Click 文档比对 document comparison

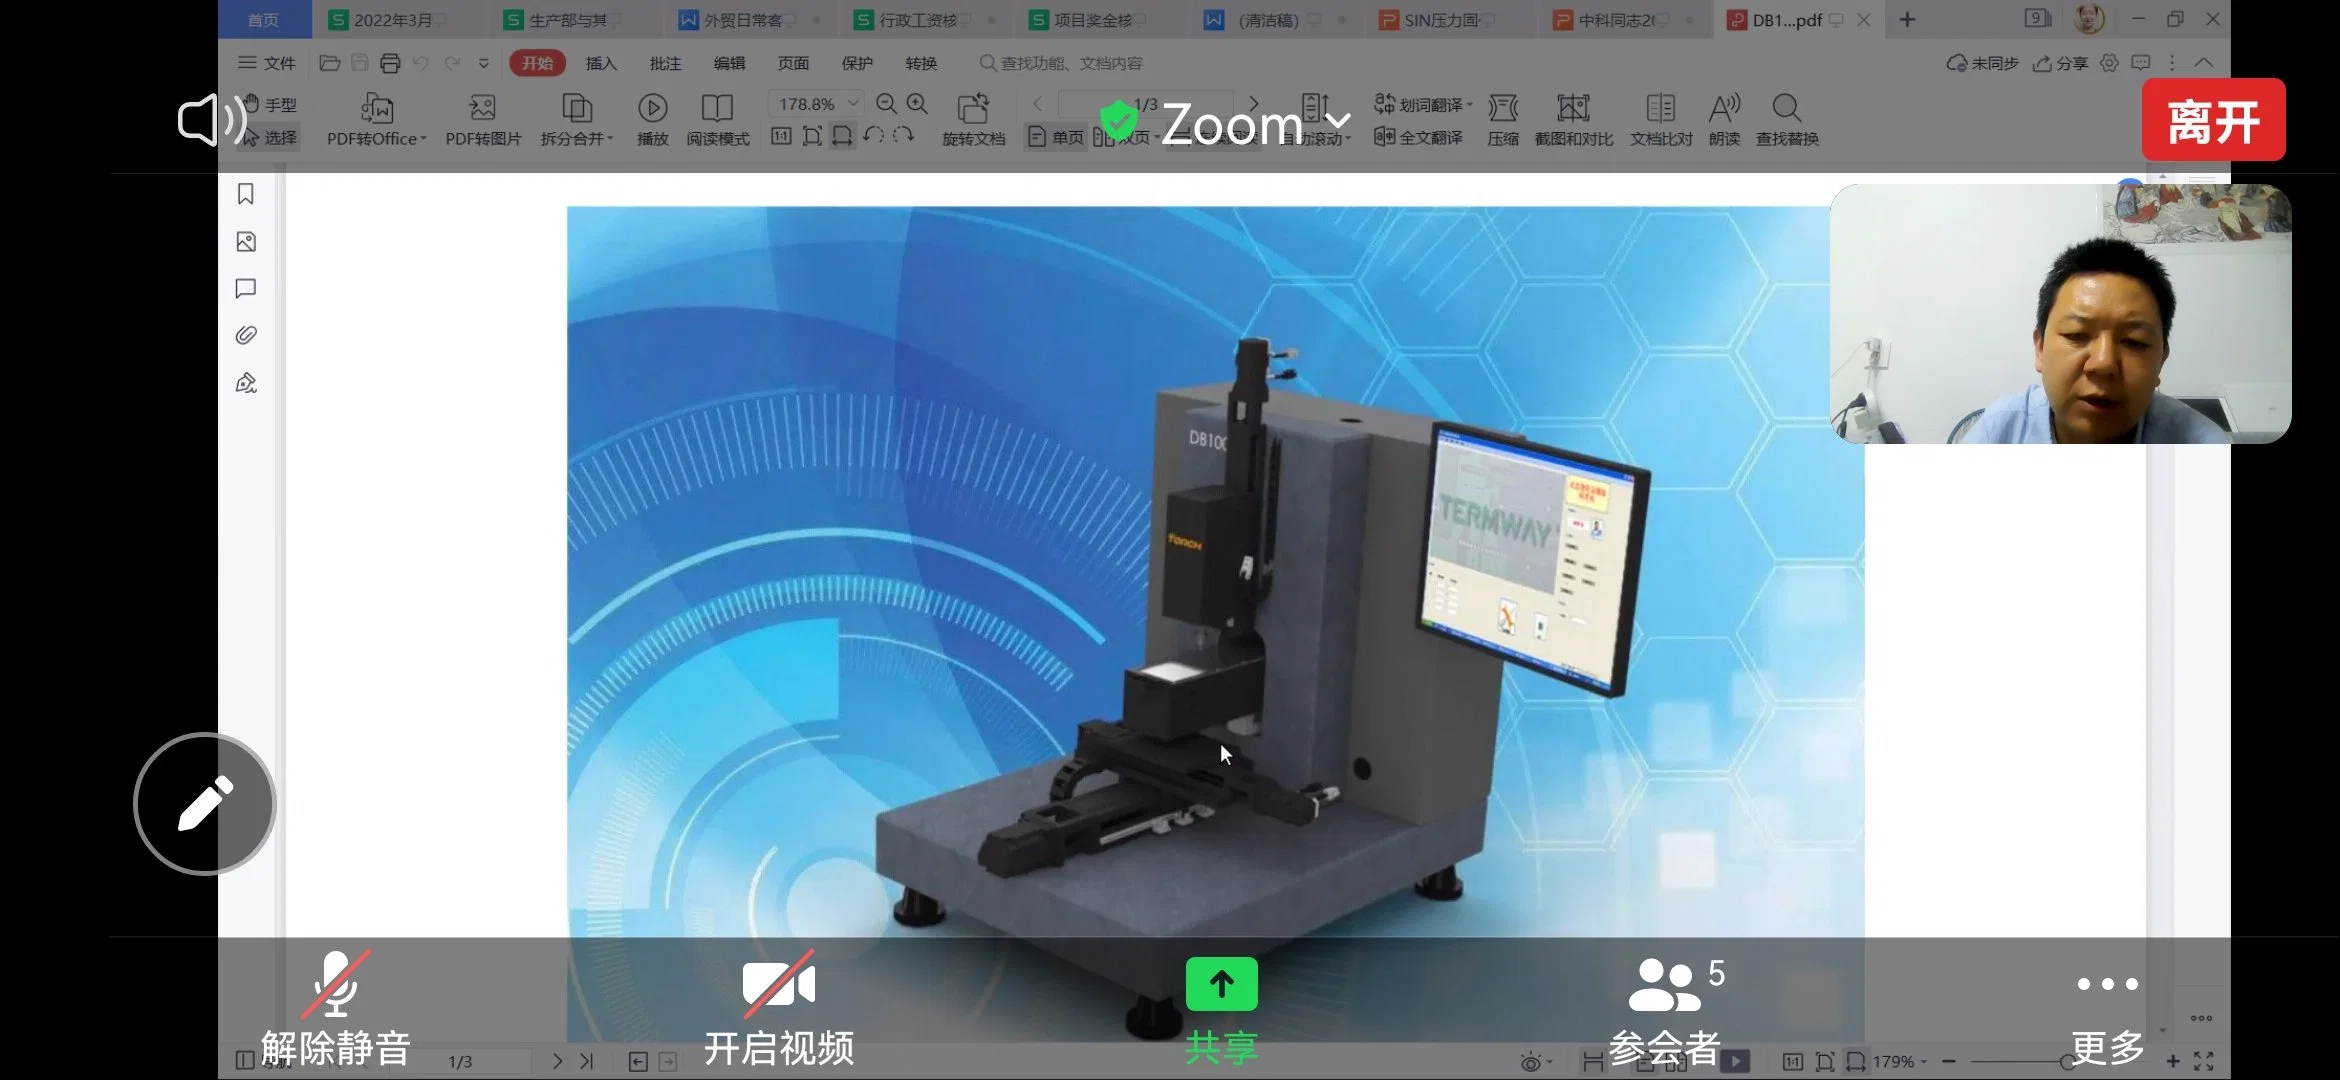[1661, 120]
